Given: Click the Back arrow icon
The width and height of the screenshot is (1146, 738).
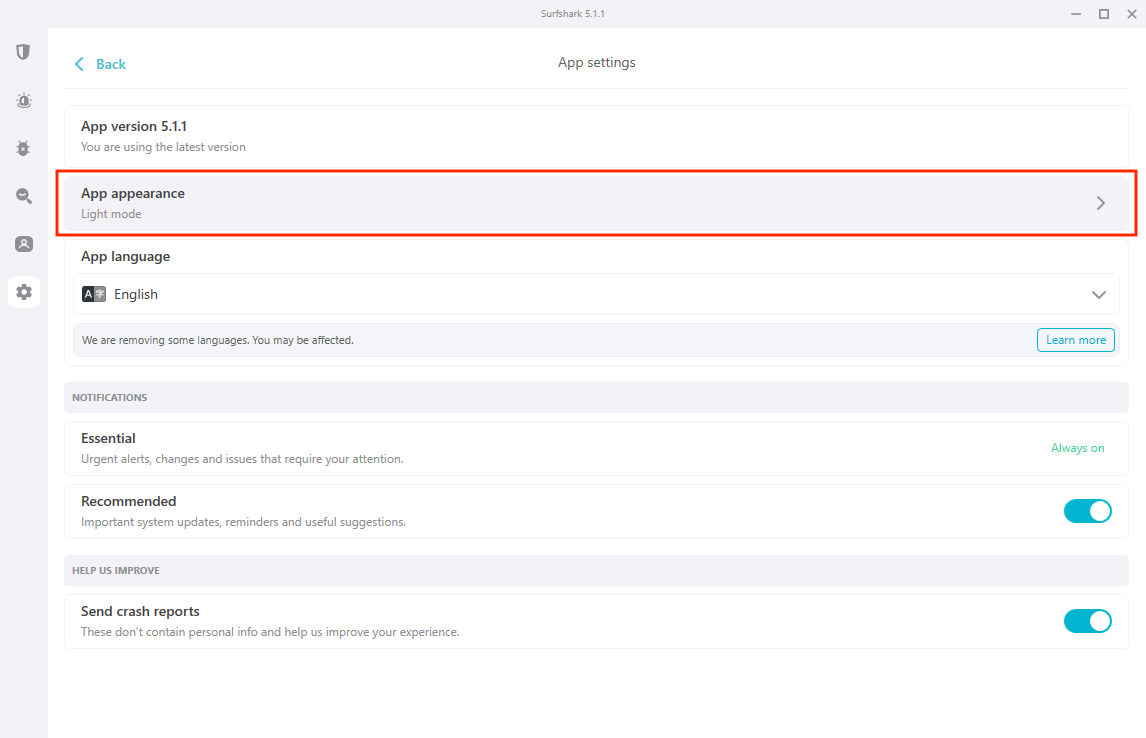Looking at the screenshot, I should pos(80,64).
